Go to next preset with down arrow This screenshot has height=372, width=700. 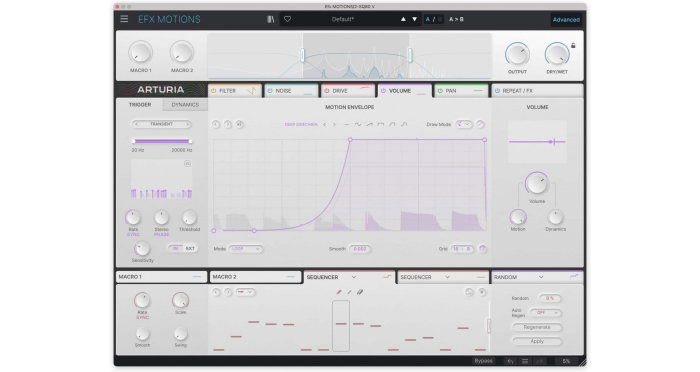pos(414,19)
